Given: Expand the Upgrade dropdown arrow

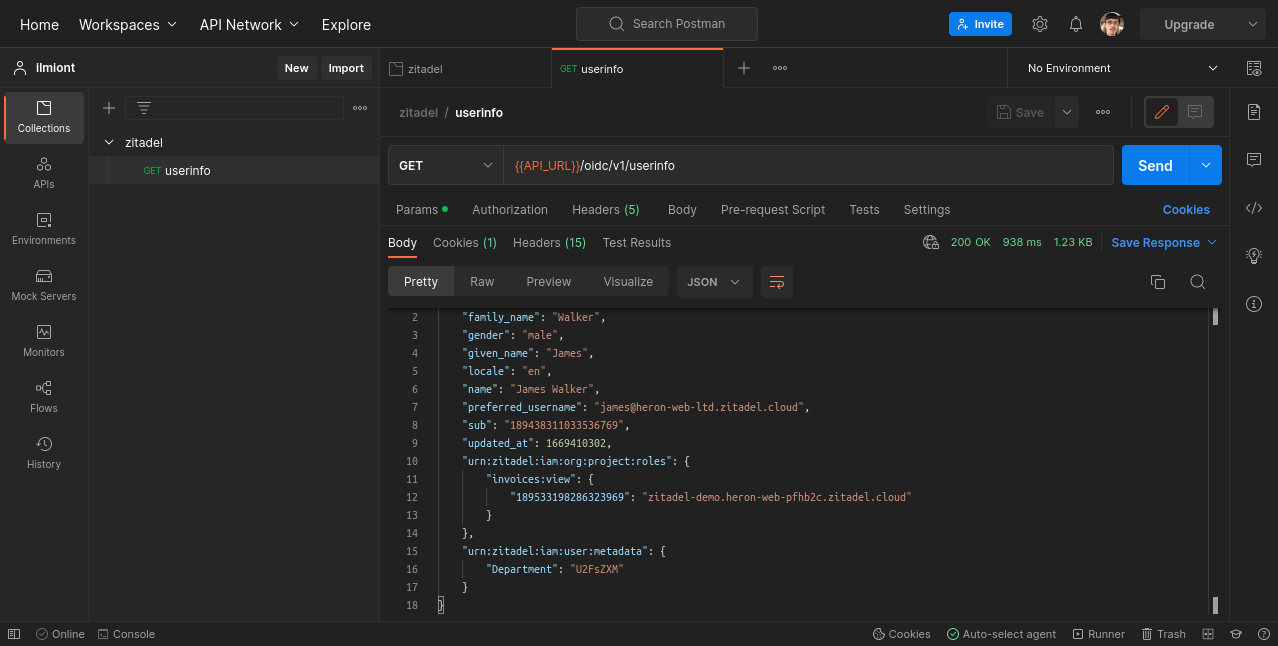Looking at the screenshot, I should (x=1252, y=24).
